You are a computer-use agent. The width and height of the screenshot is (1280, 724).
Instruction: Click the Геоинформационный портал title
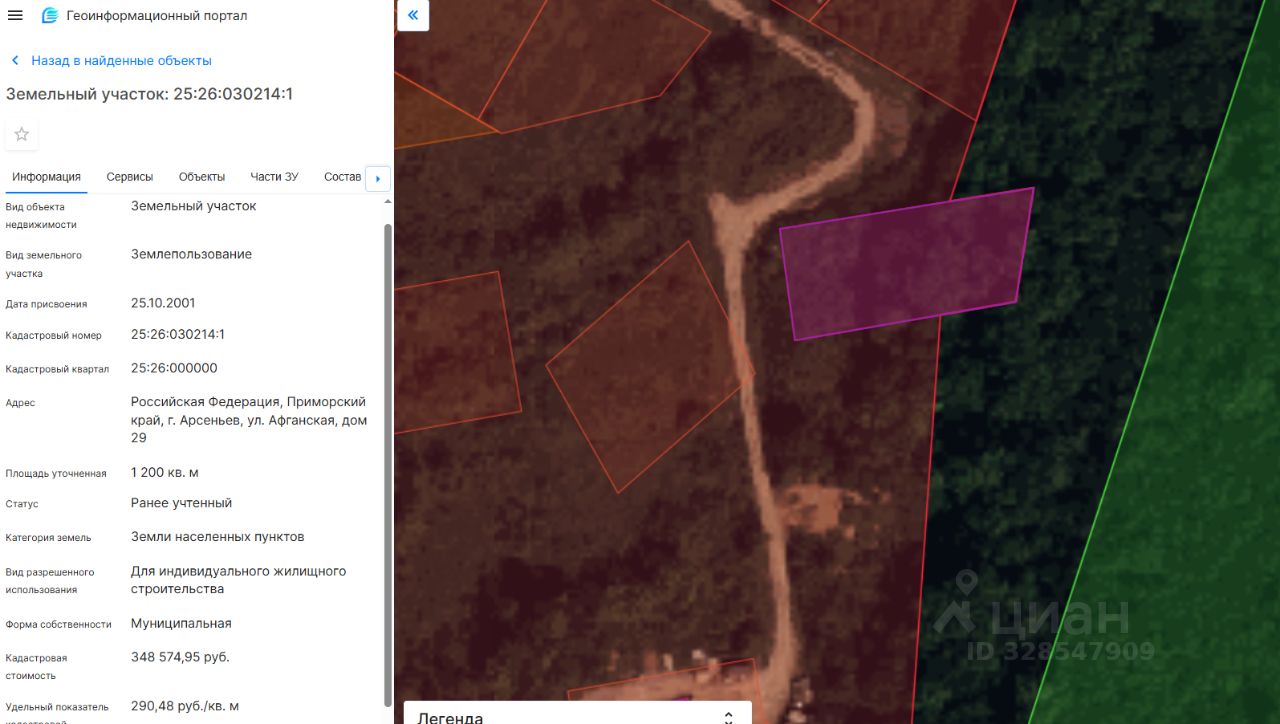pyautogui.click(x=157, y=15)
